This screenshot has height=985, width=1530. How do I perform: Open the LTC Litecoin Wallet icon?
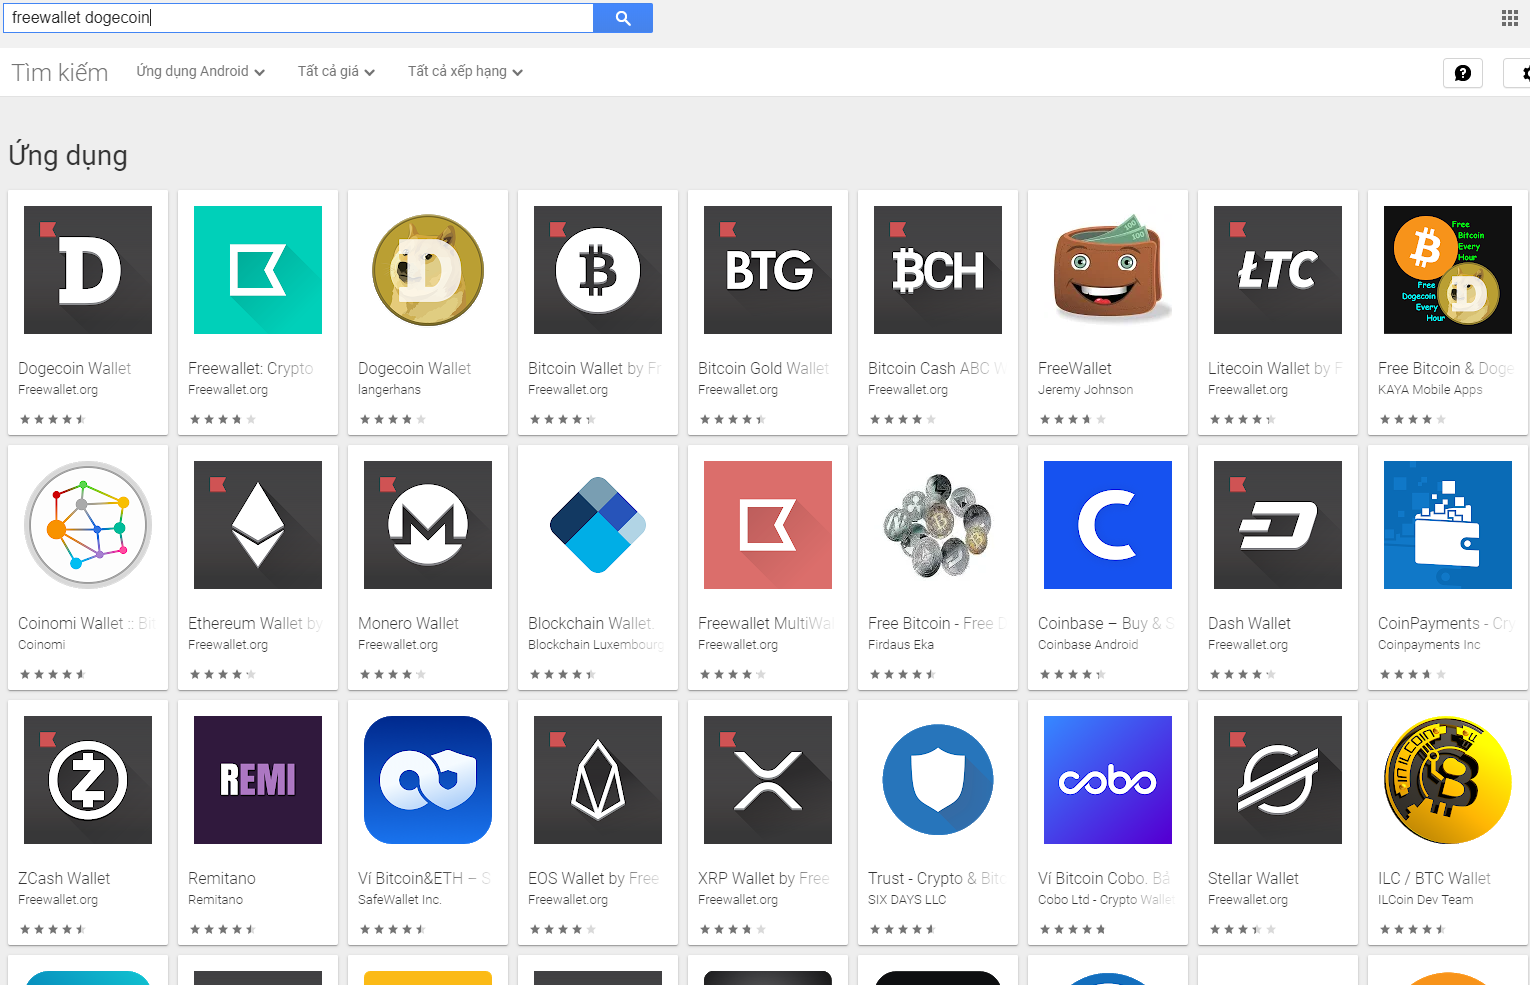[x=1278, y=270]
